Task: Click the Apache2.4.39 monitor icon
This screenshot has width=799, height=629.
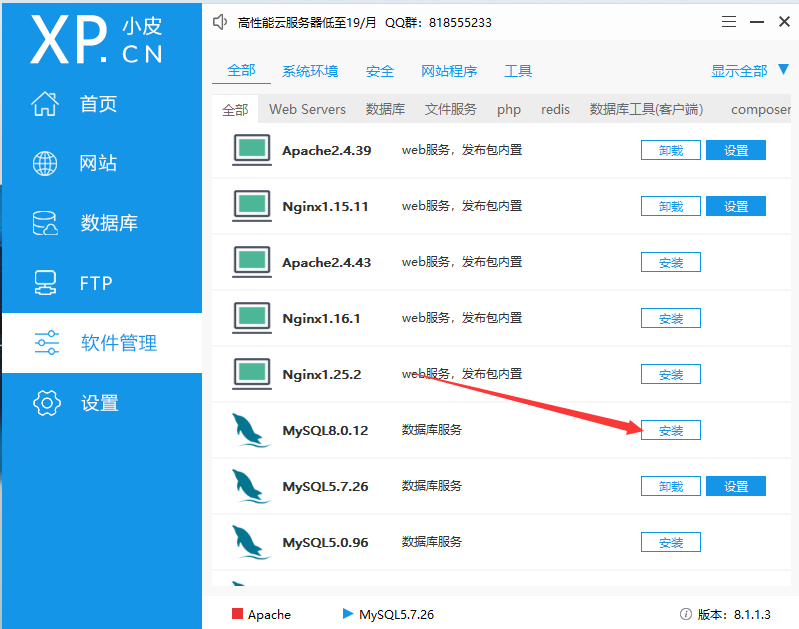Action: [252, 150]
